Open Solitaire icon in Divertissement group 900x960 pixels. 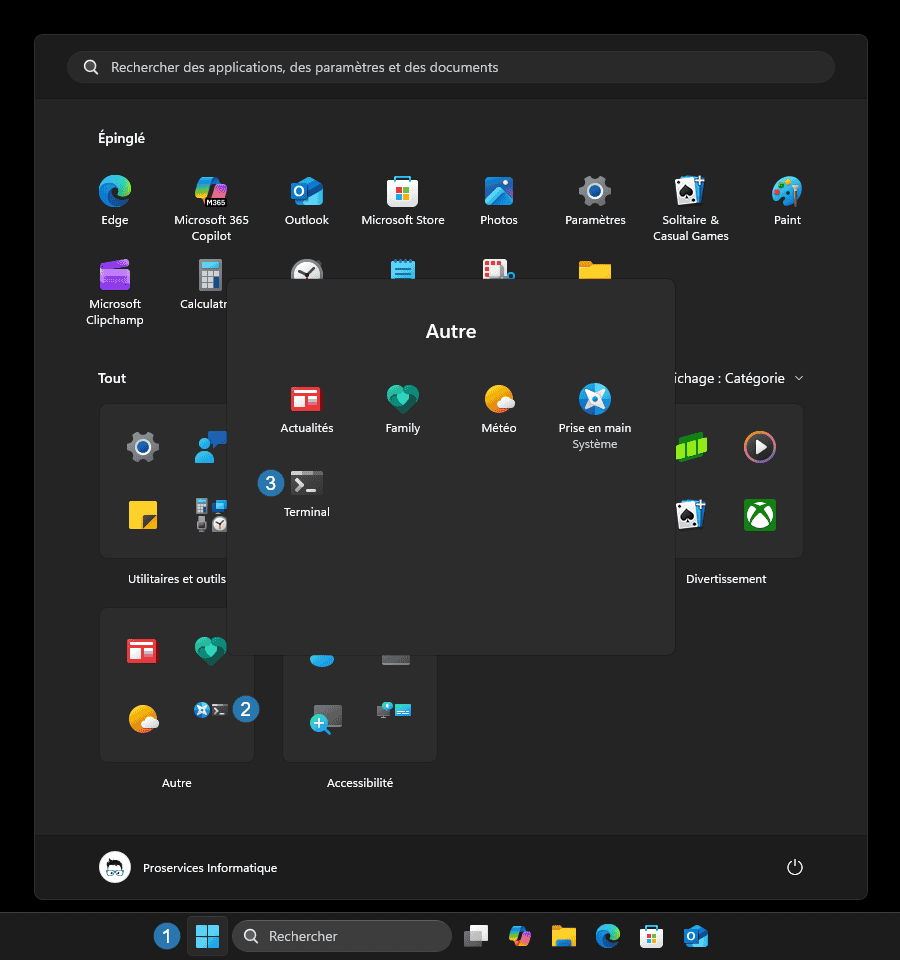tap(691, 515)
